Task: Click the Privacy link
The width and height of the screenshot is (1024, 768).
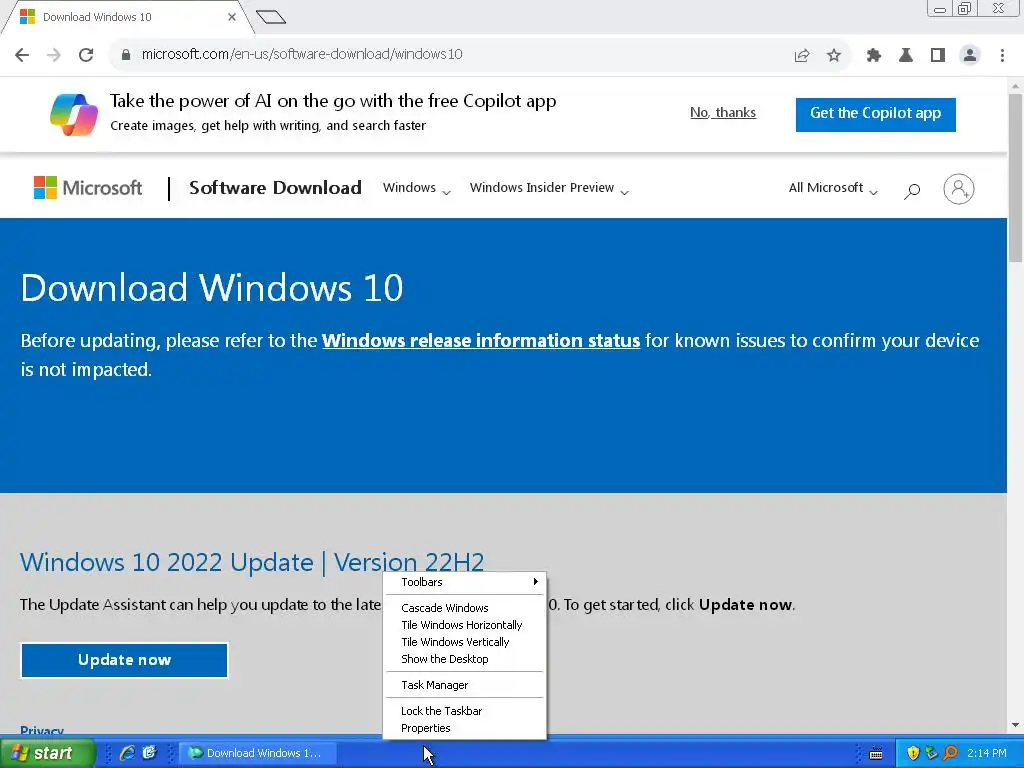Action: tap(42, 730)
